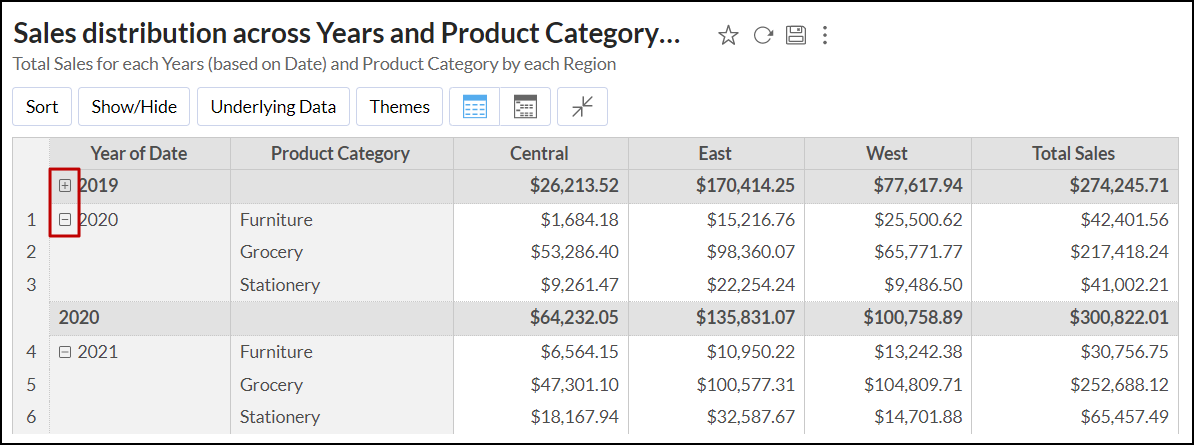
Task: Click the save disk icon
Action: (796, 36)
